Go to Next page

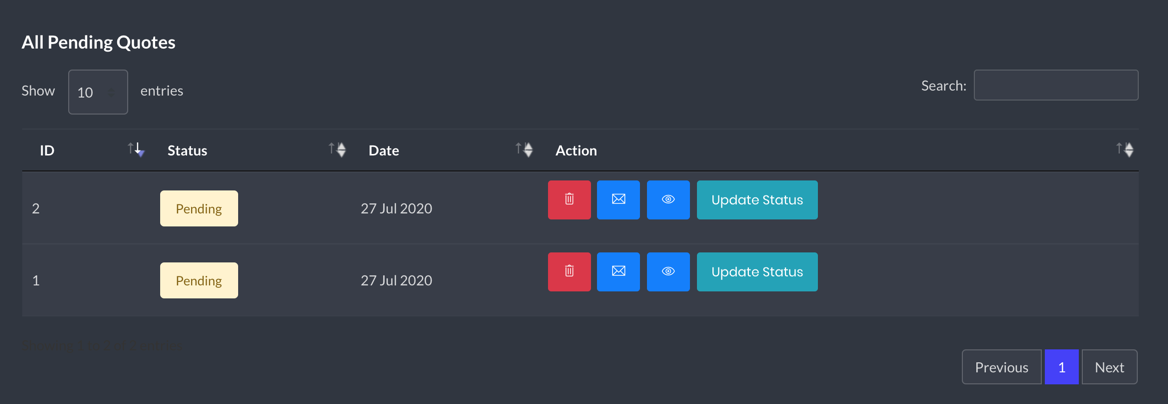(1109, 367)
